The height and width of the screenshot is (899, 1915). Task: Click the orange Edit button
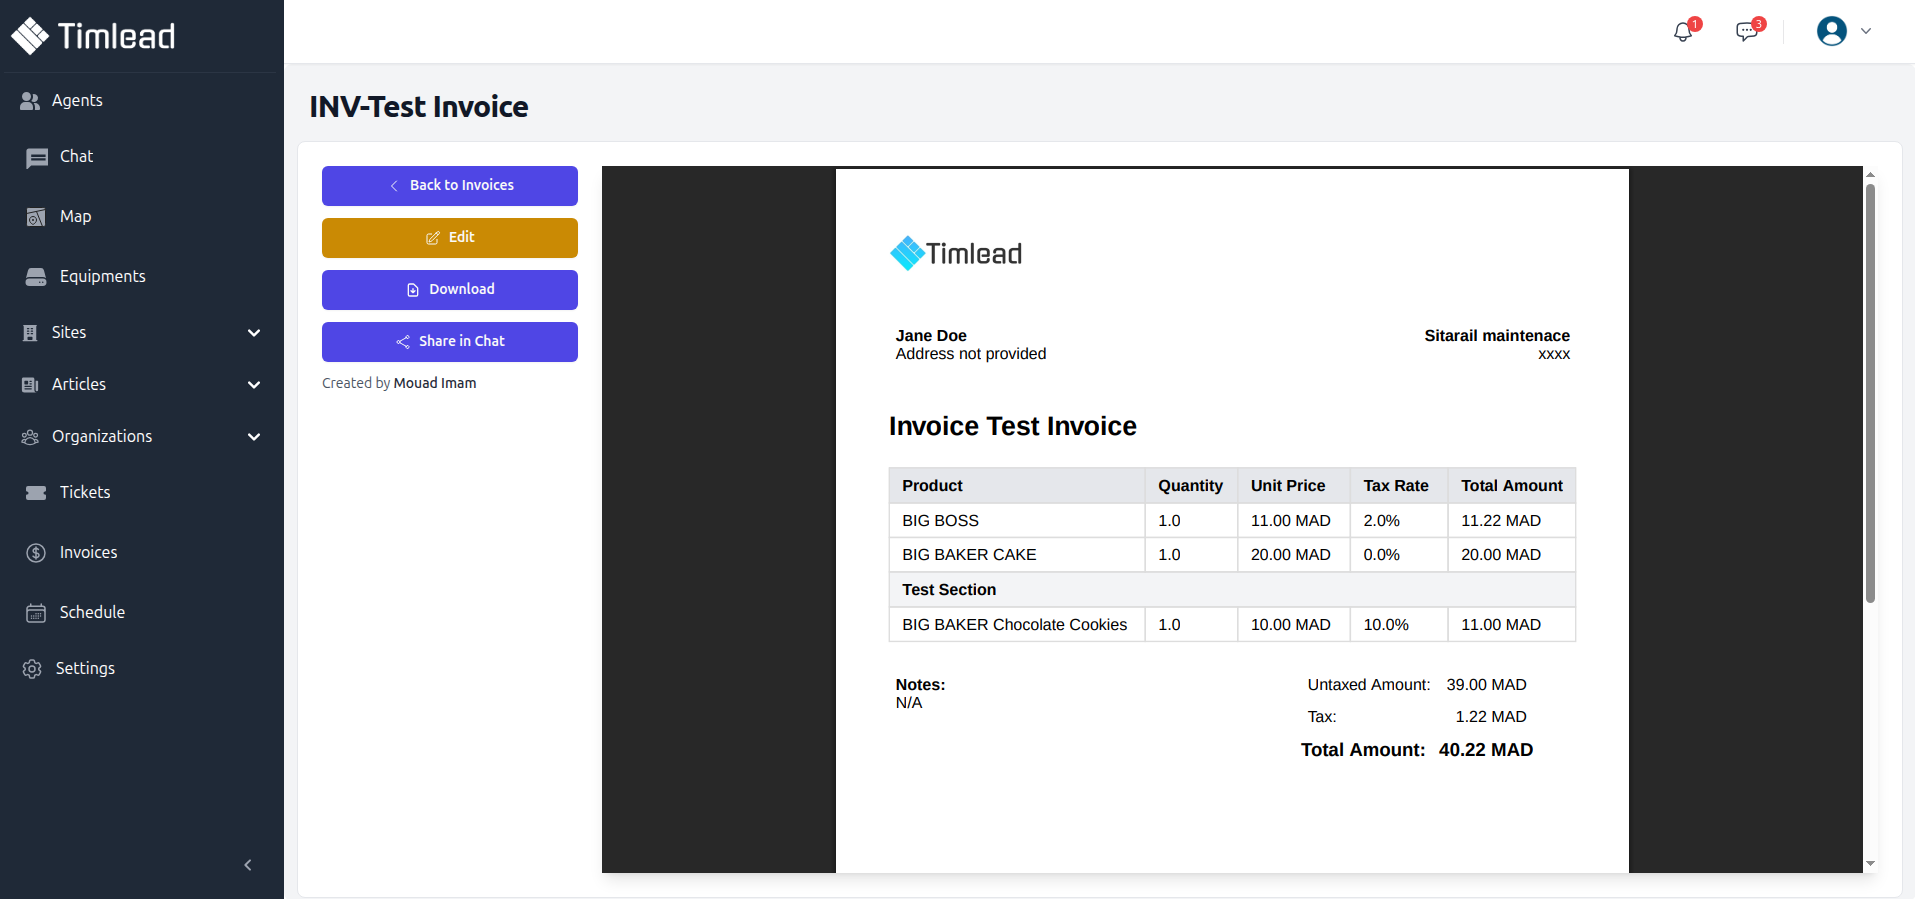pyautogui.click(x=450, y=238)
